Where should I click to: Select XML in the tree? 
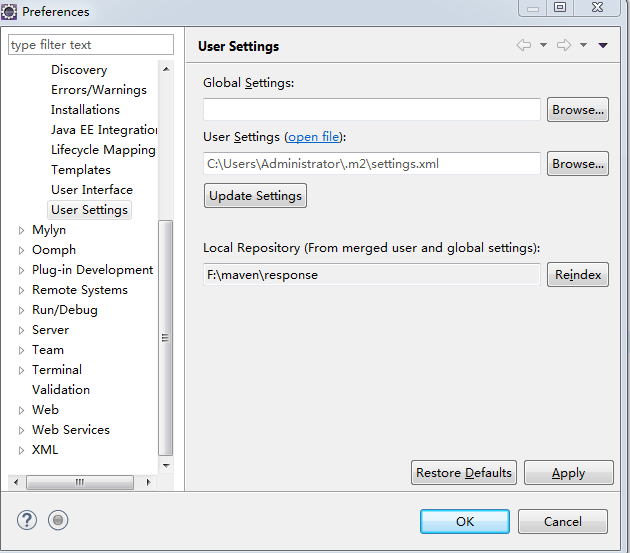[45, 450]
